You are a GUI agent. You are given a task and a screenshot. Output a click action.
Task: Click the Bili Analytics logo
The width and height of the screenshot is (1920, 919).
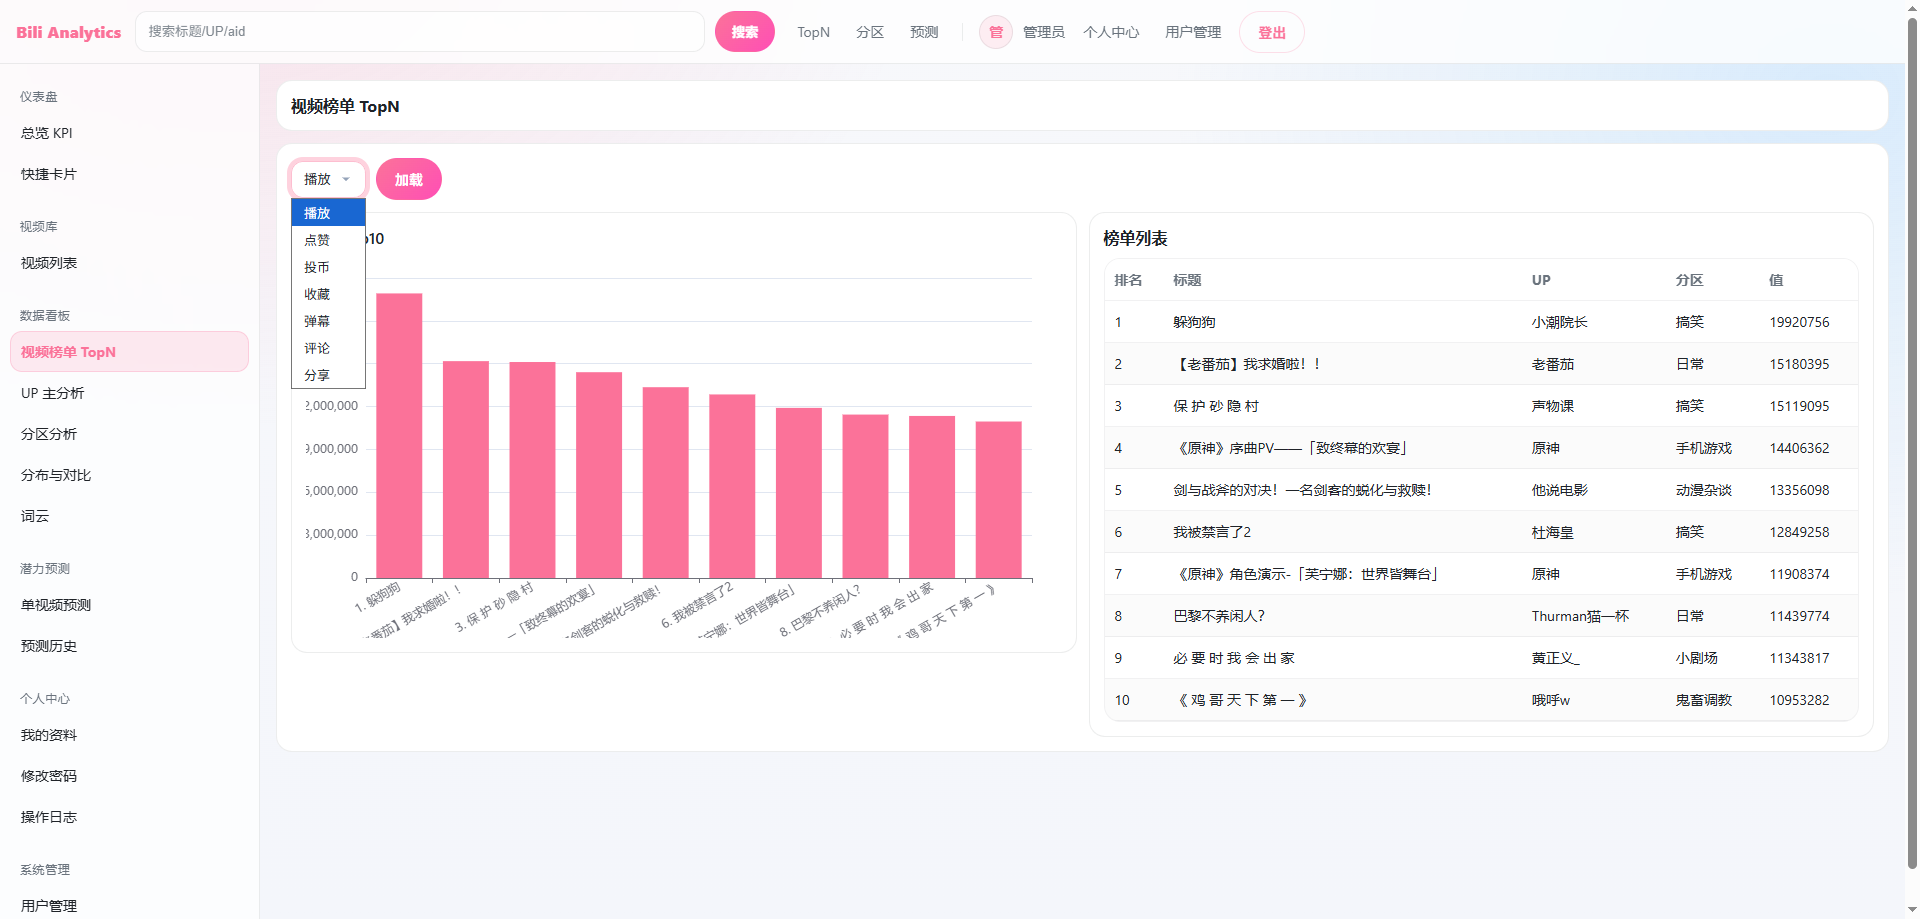click(68, 32)
